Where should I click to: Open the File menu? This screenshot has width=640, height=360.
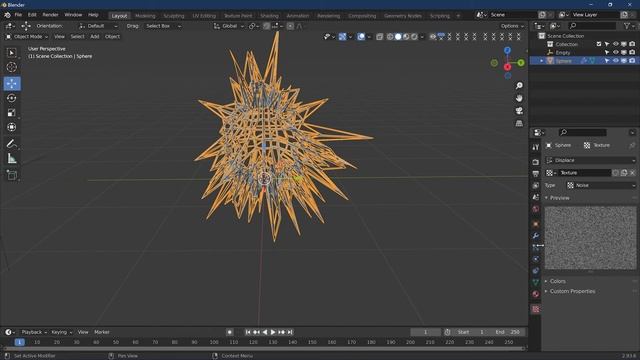18,15
